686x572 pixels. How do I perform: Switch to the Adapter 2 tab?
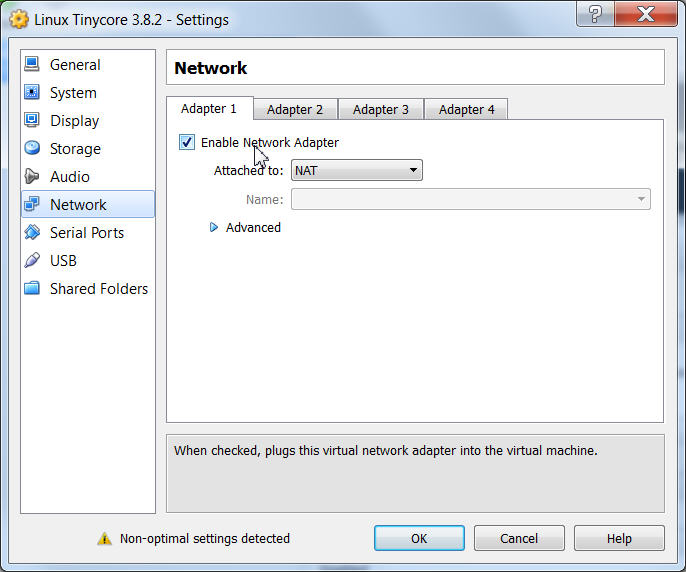coord(295,110)
